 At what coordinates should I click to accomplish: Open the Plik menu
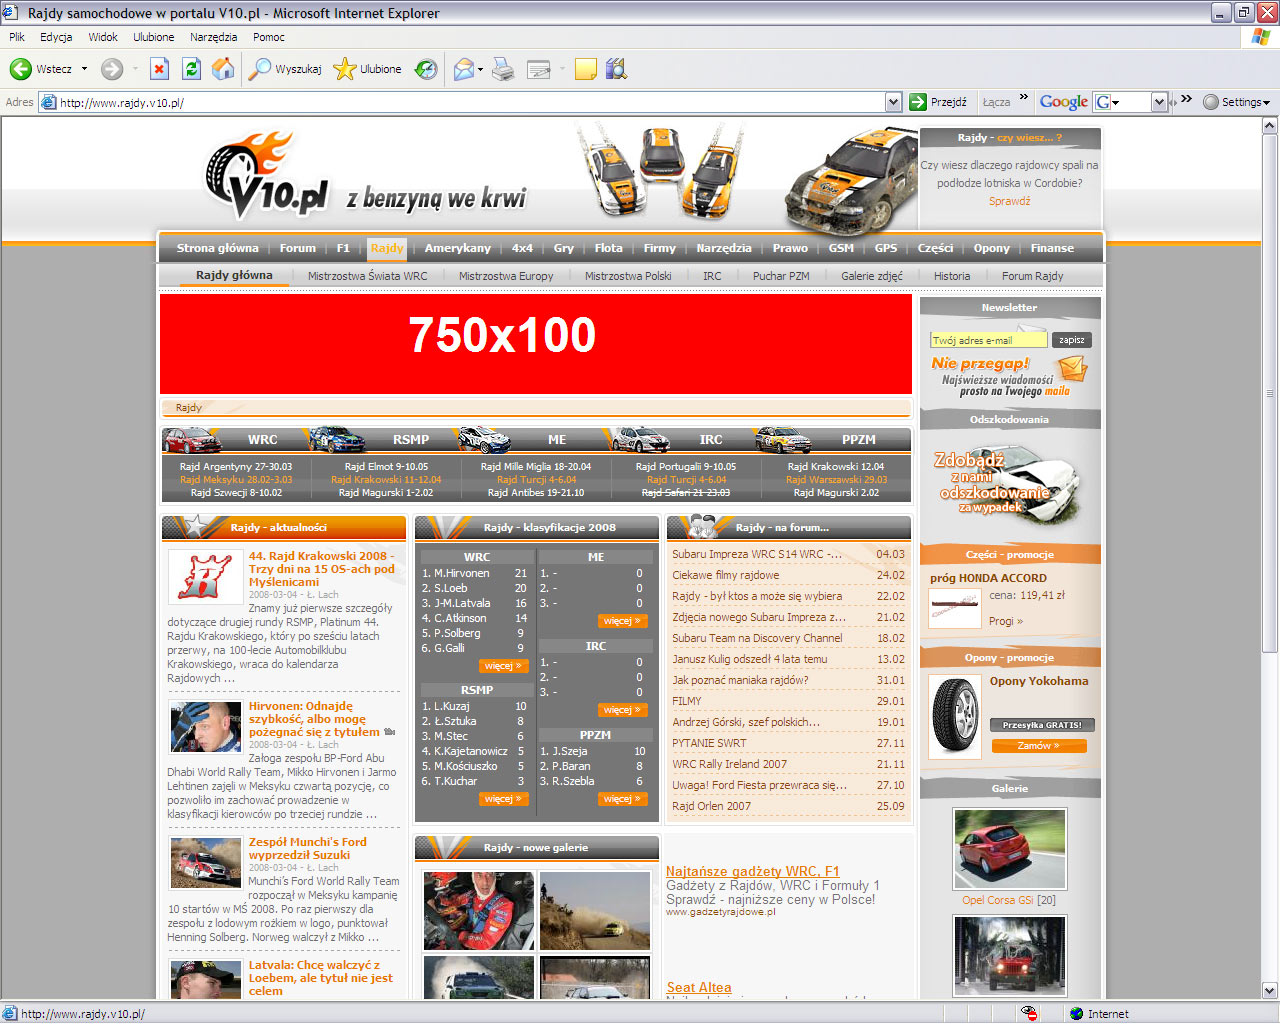pos(17,37)
